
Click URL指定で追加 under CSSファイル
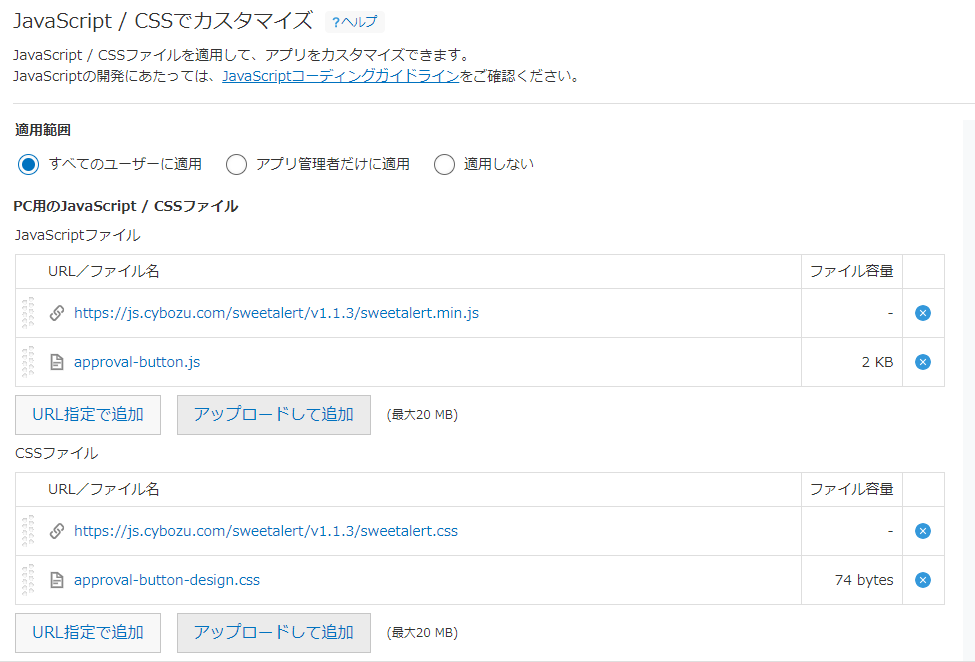88,633
